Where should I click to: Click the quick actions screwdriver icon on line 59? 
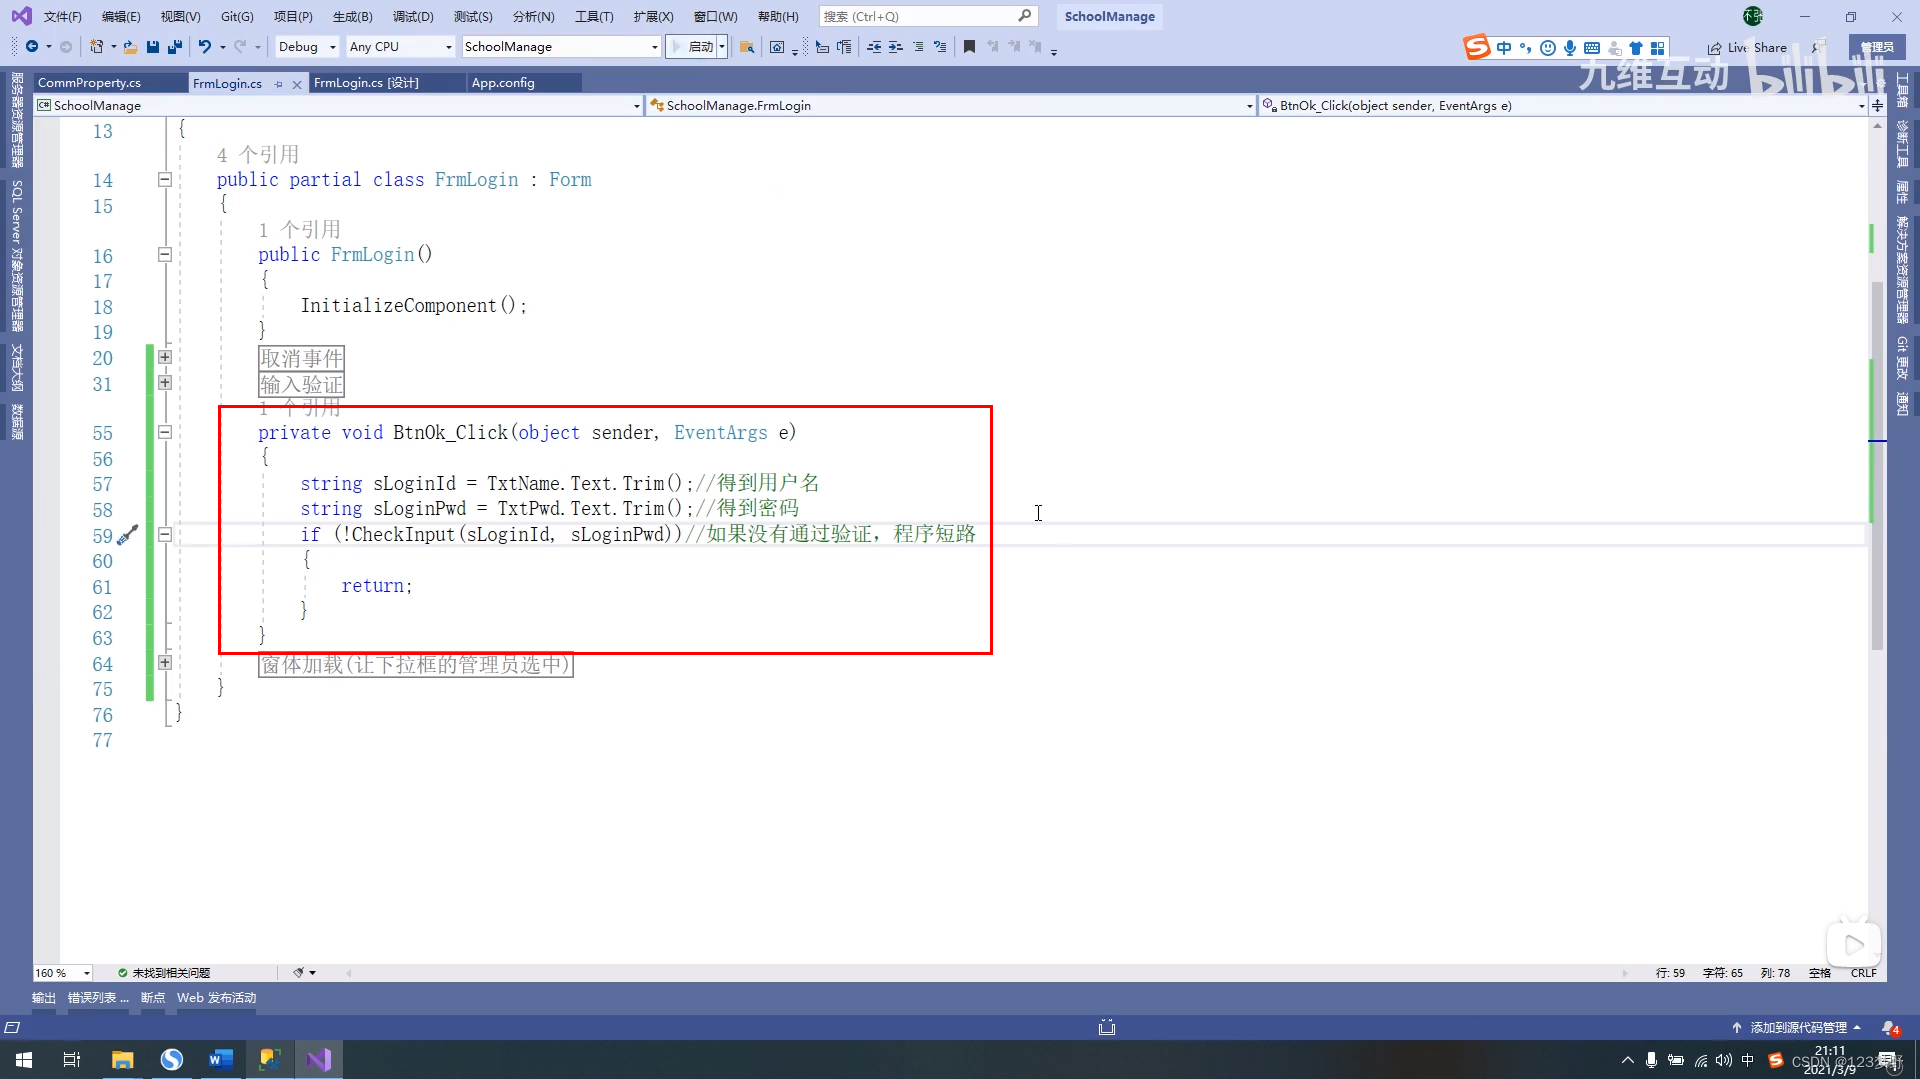pyautogui.click(x=128, y=535)
